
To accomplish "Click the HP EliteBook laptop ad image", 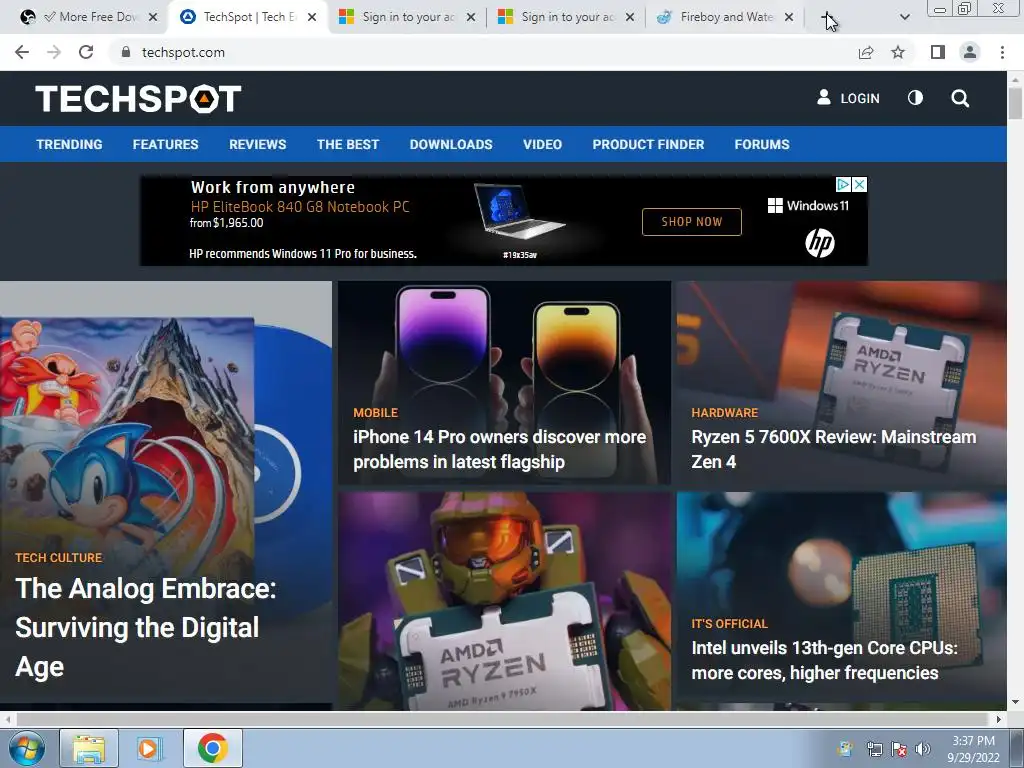I will pyautogui.click(x=519, y=213).
